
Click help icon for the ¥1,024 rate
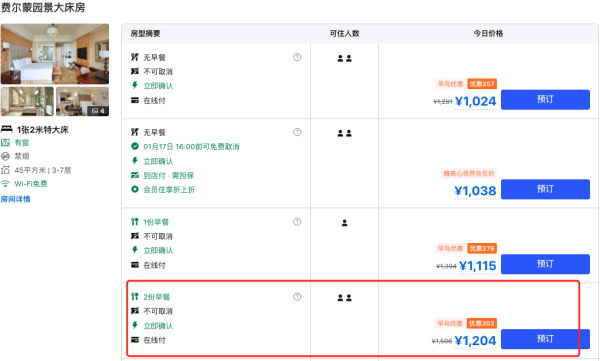coord(297,57)
